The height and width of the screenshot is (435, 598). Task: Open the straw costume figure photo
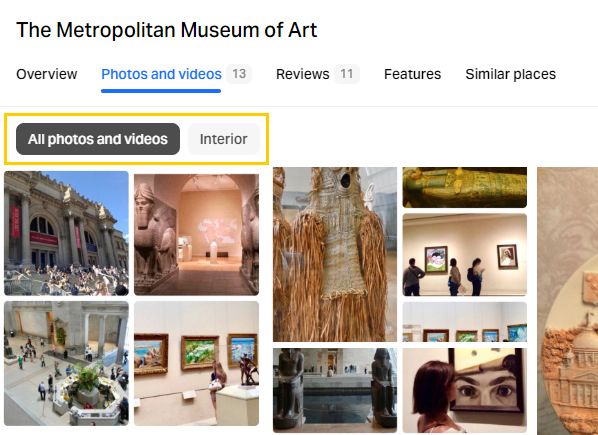[x=335, y=254]
